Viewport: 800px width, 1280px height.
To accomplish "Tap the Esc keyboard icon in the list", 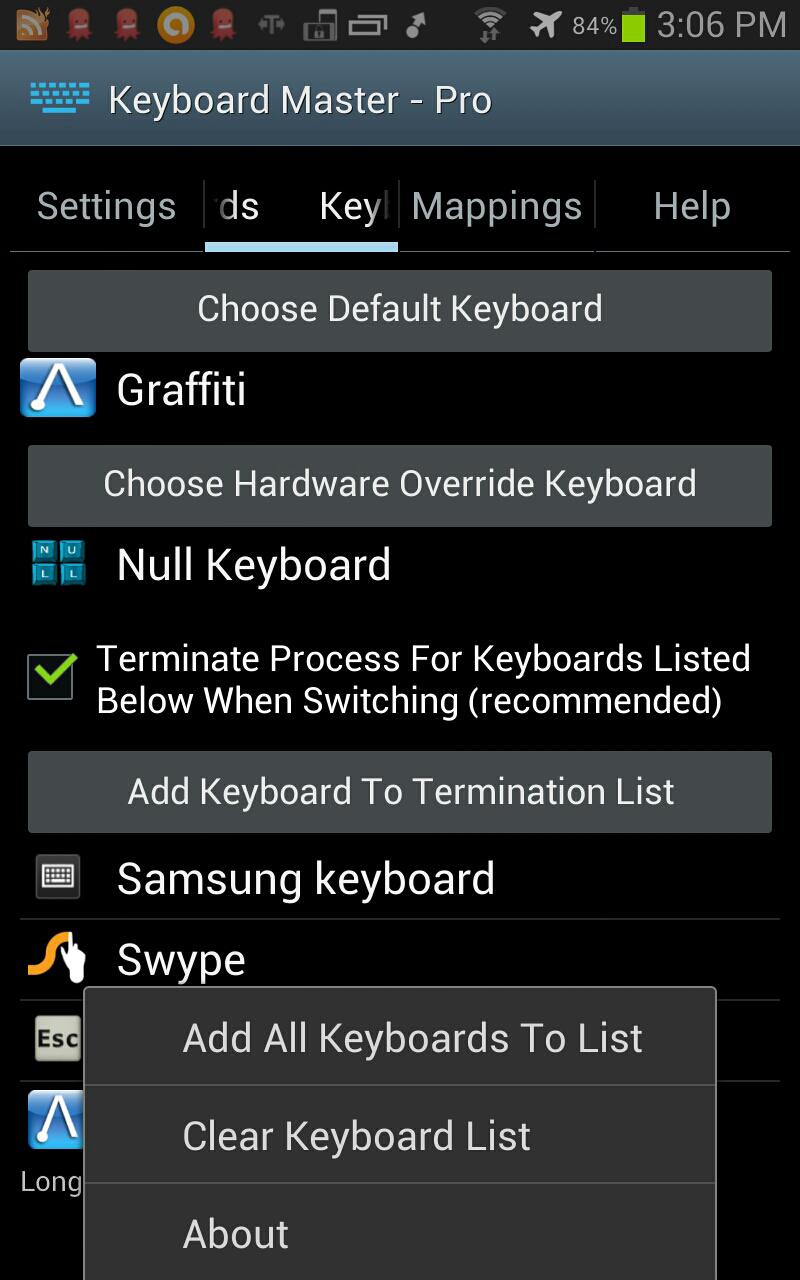I will 56,1039.
